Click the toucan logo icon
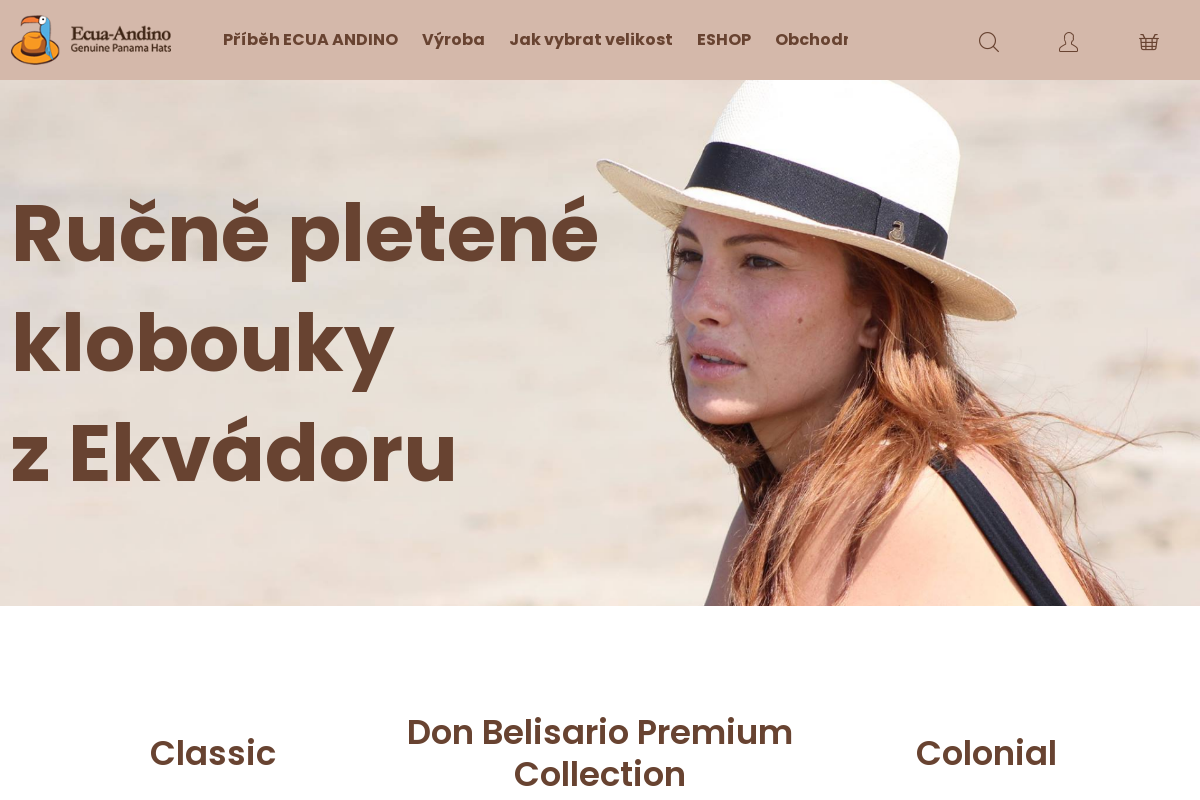This screenshot has width=1200, height=800. [36, 40]
